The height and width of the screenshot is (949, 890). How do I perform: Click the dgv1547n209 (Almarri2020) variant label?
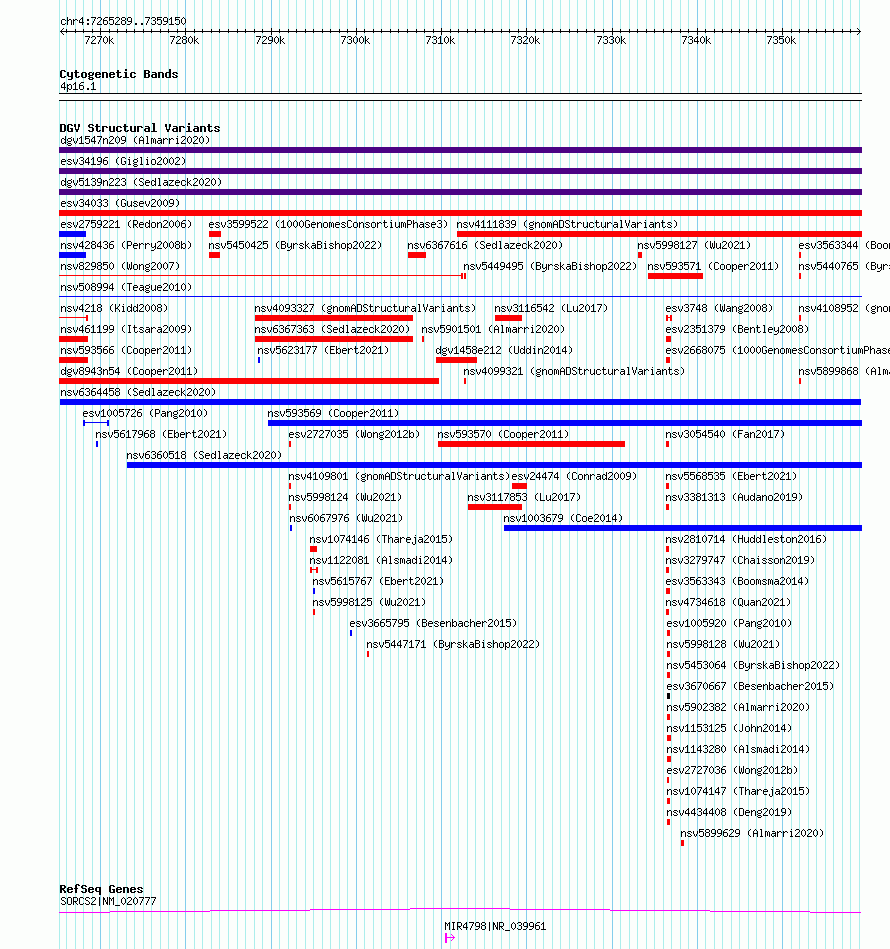135,140
